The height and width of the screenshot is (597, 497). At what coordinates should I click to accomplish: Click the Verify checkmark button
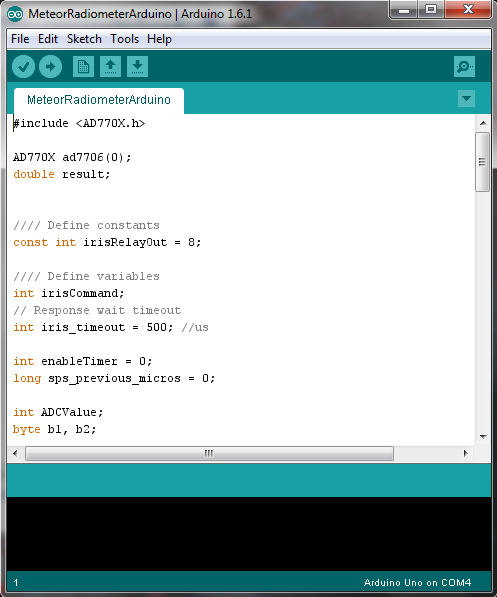24,67
